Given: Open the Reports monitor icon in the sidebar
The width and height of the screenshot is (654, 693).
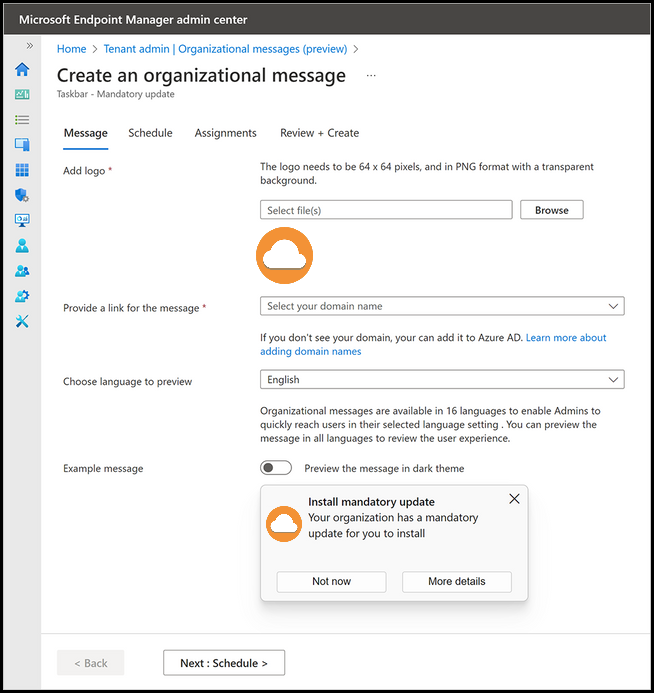Looking at the screenshot, I should [22, 220].
